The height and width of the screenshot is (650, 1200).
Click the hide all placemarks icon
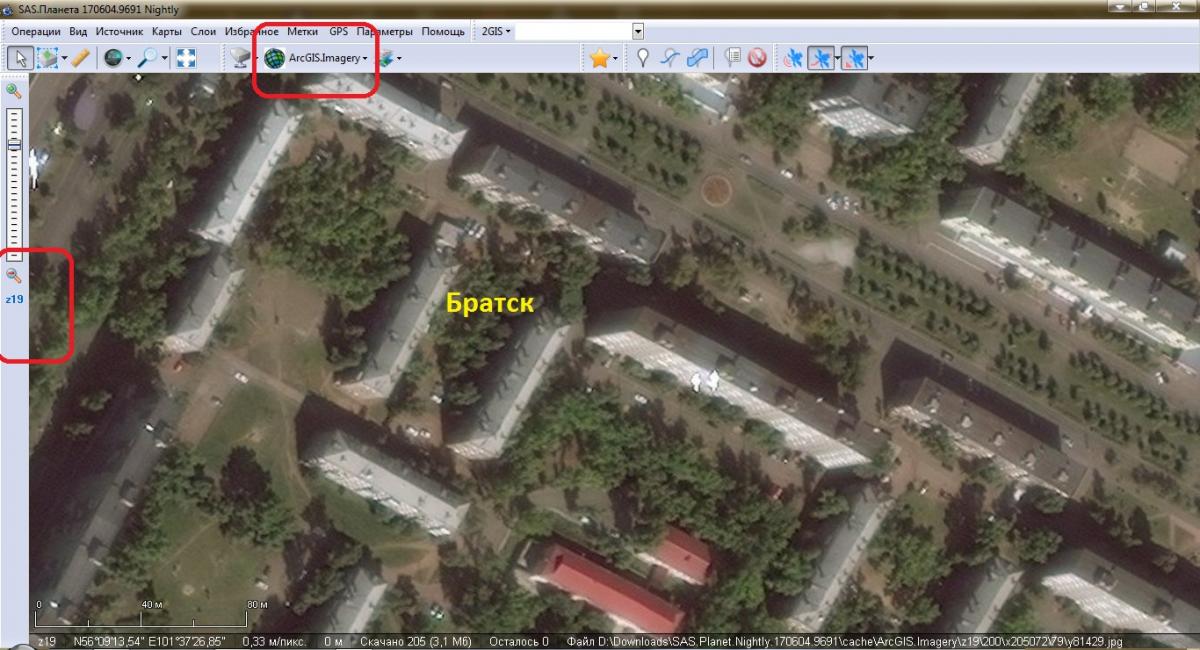point(757,58)
